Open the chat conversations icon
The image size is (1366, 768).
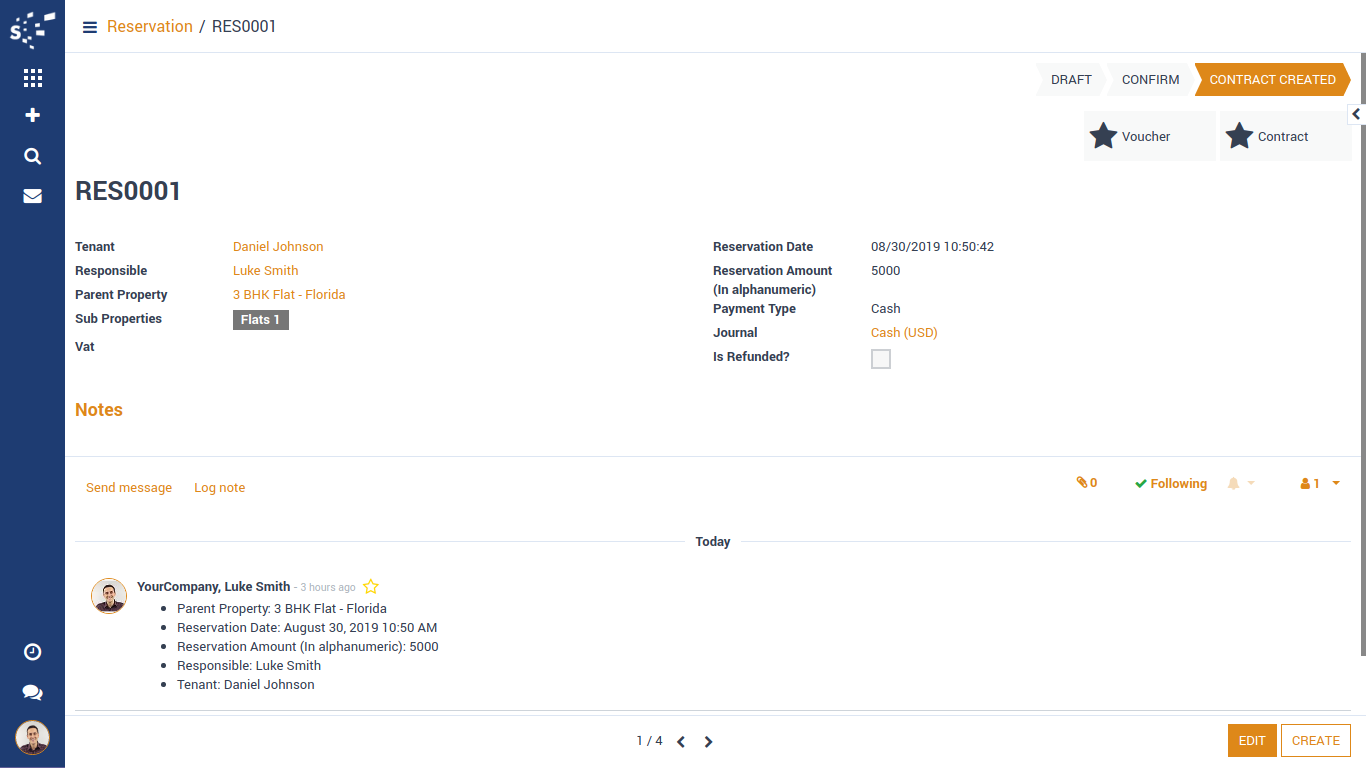[32, 692]
